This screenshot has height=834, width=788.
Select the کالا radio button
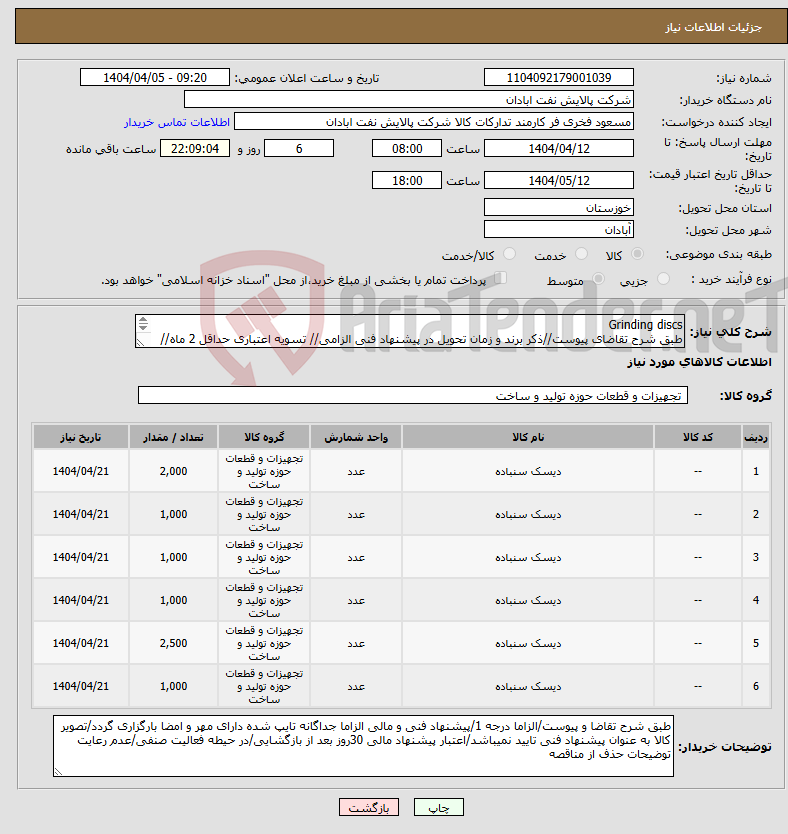pyautogui.click(x=637, y=254)
